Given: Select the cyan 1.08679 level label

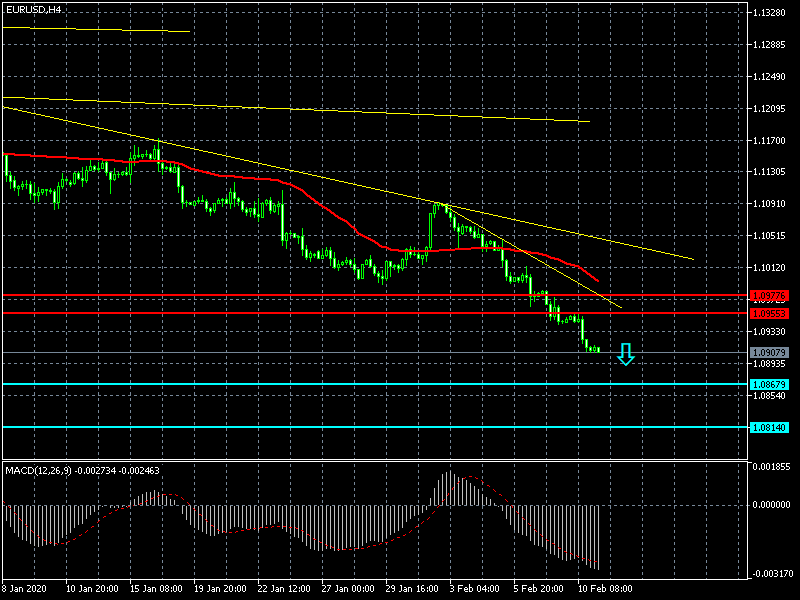Looking at the screenshot, I should (x=769, y=384).
